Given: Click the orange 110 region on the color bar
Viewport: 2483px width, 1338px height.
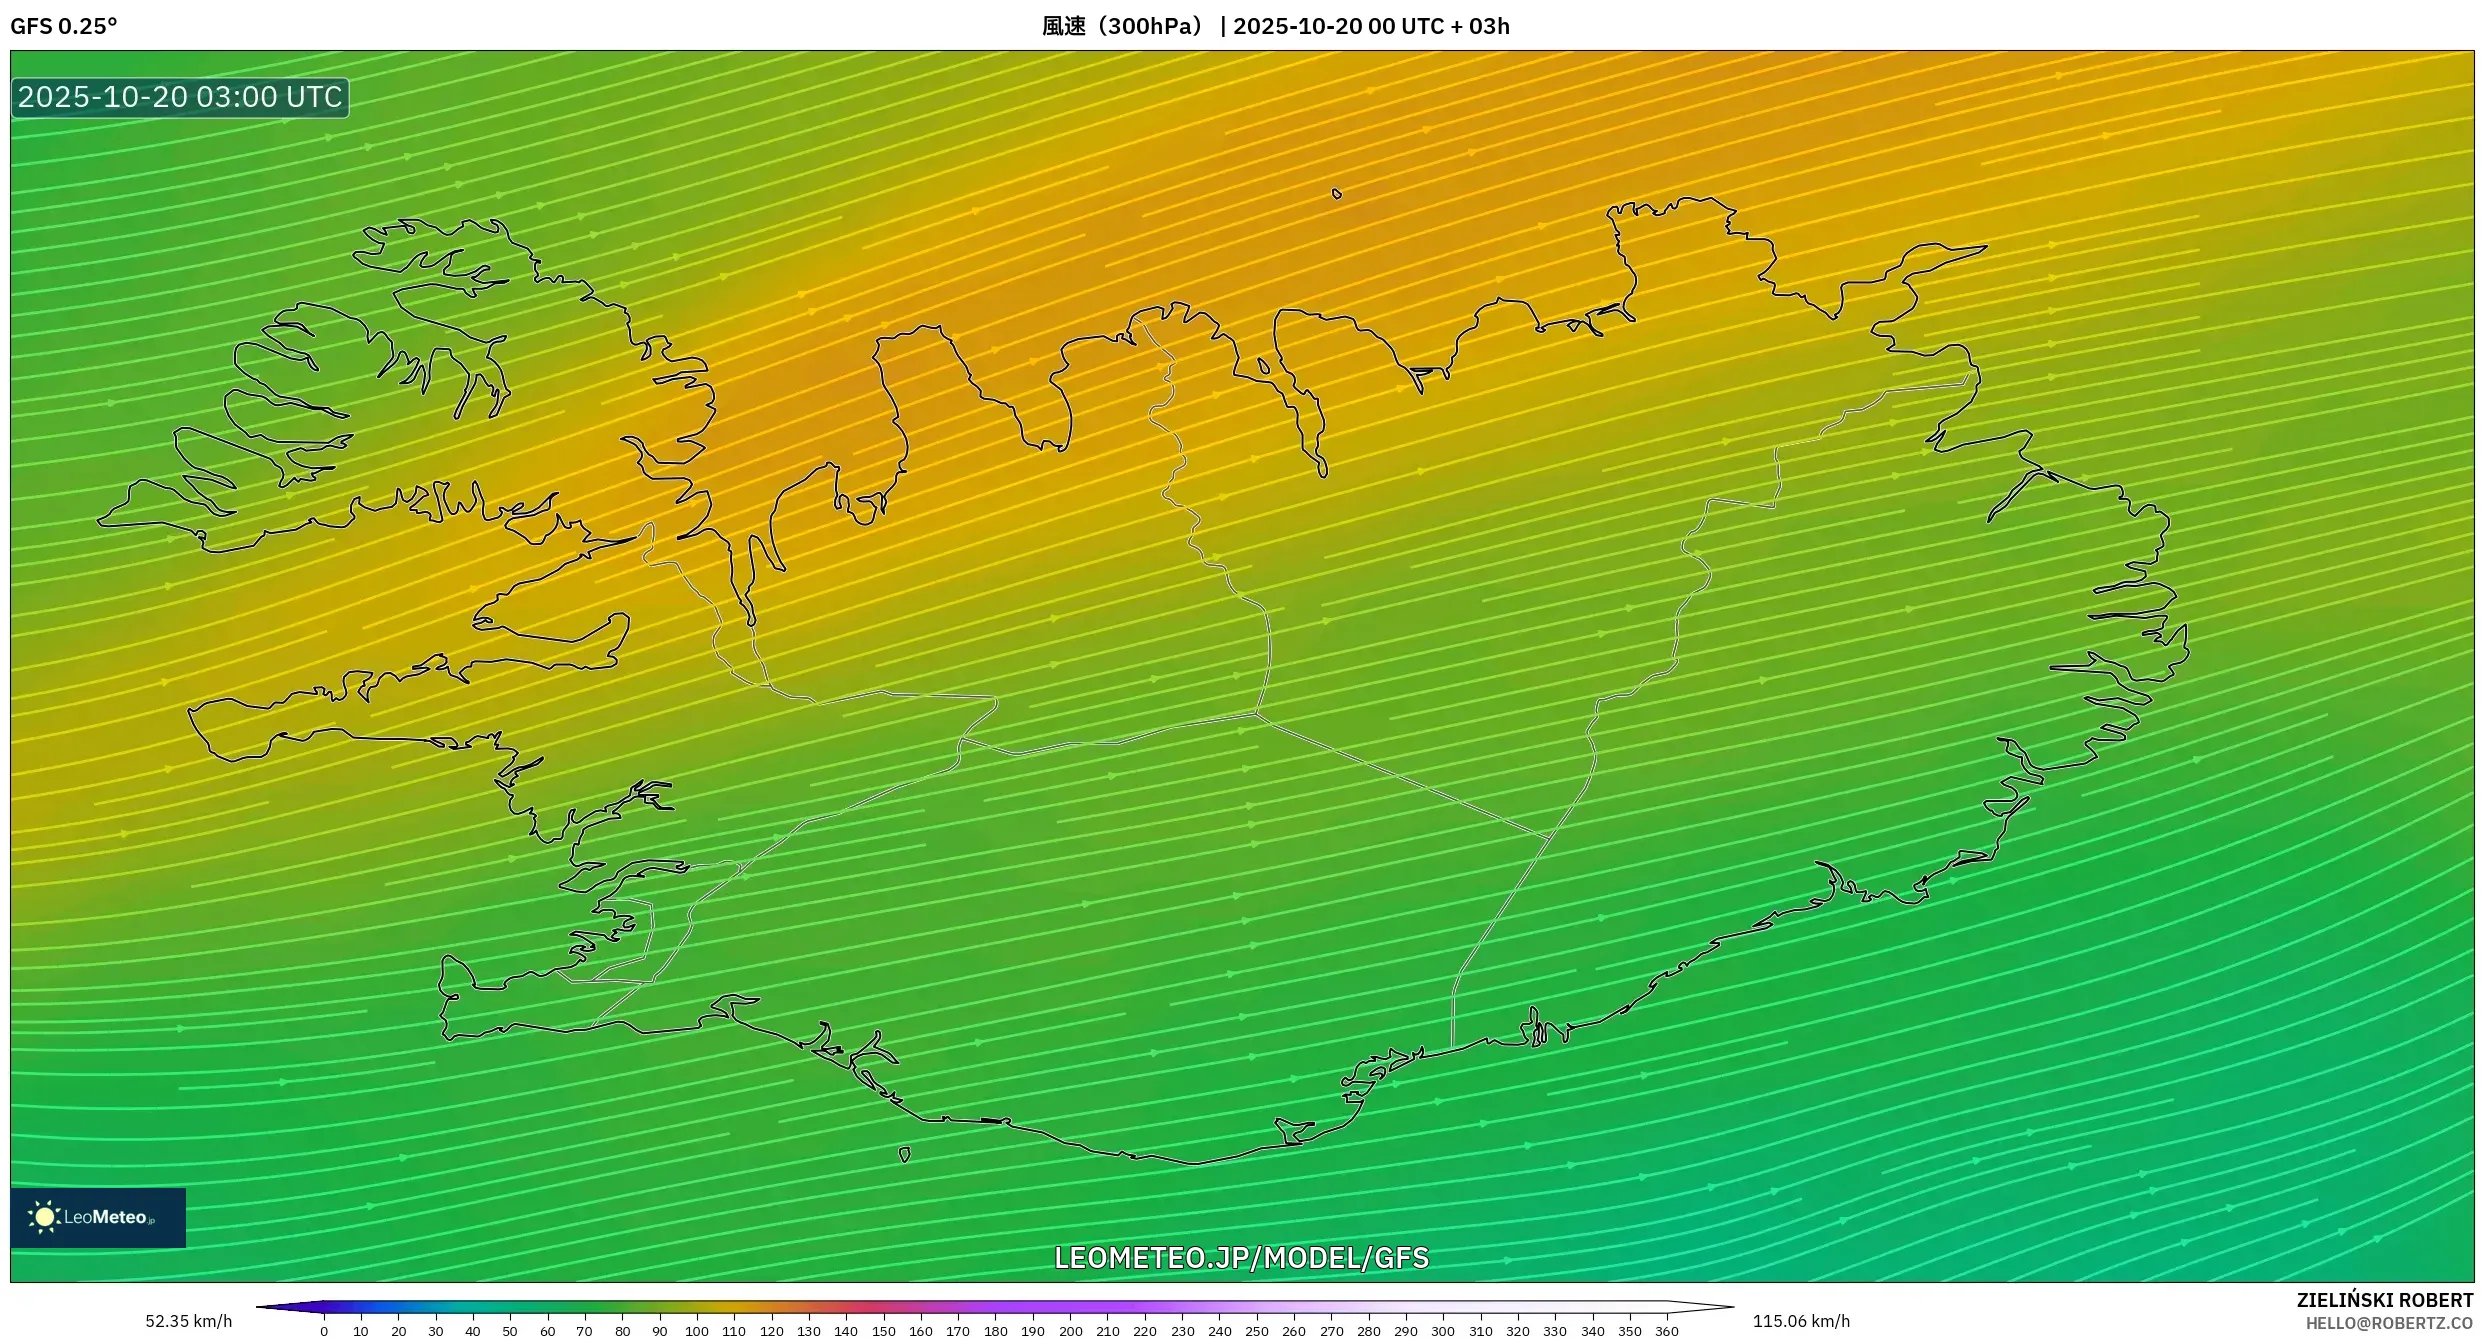Looking at the screenshot, I should pos(734,1306).
